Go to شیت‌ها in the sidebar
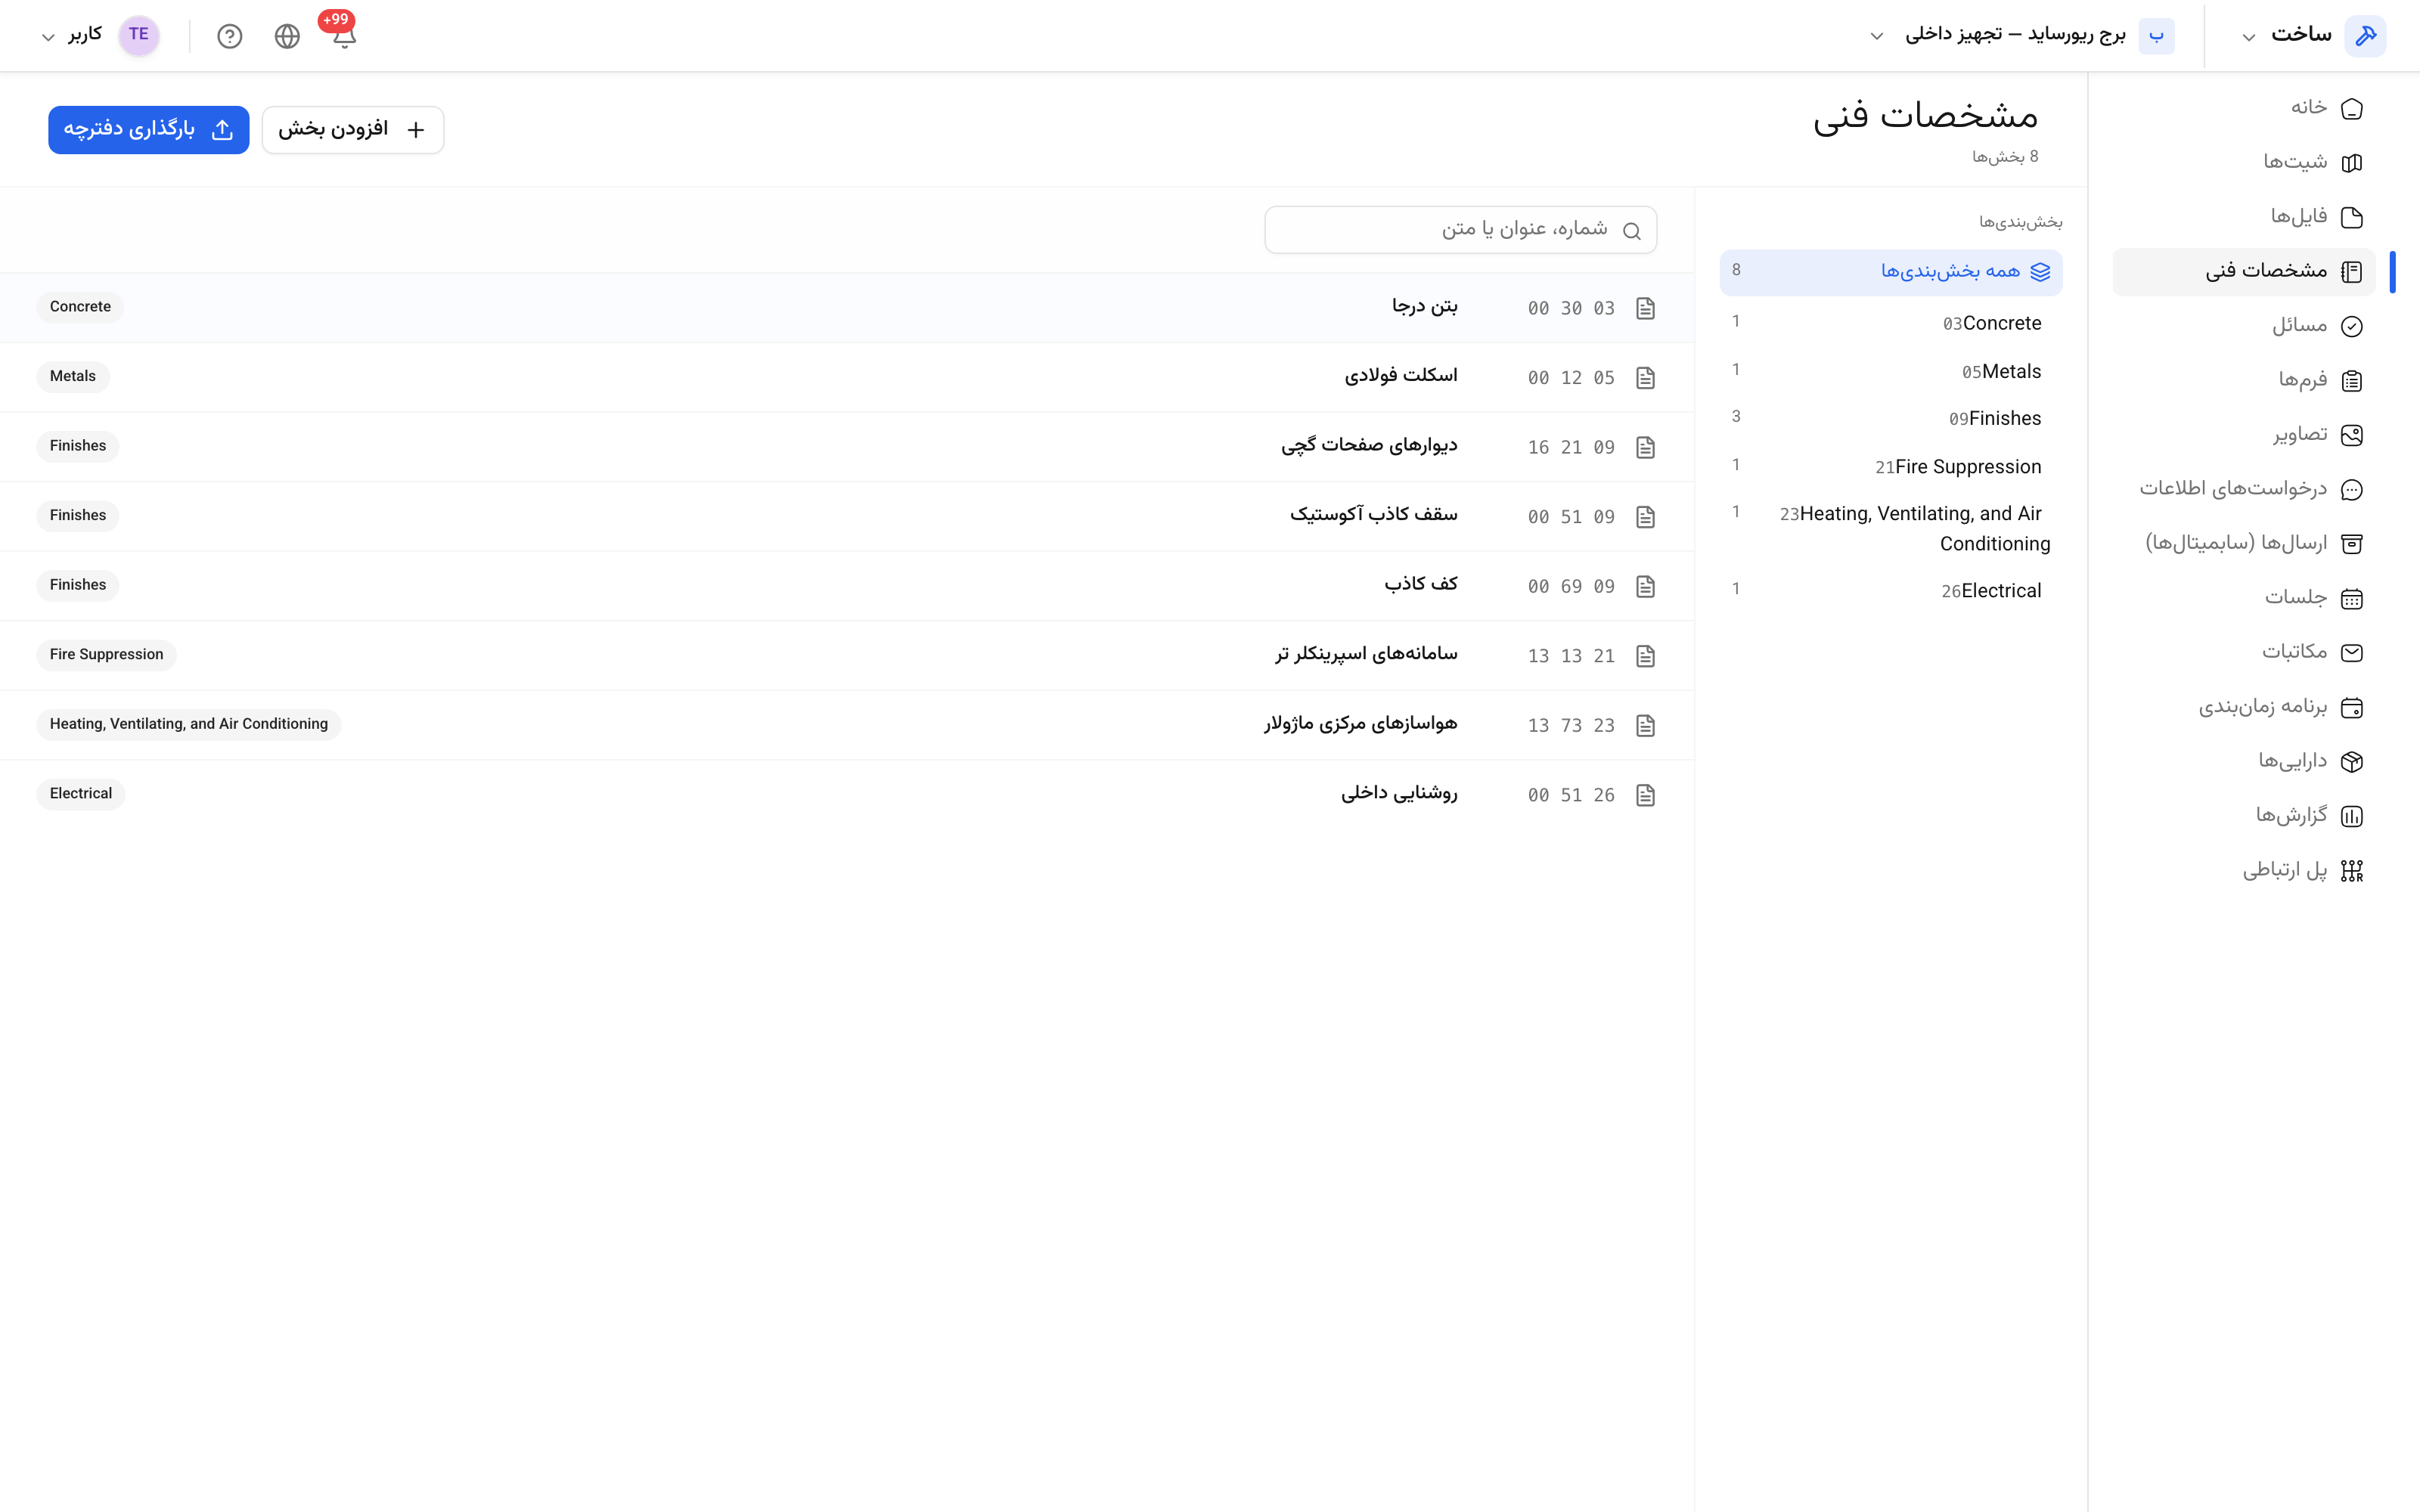Screen dimensions: 2420x1512 [x=2243, y=162]
